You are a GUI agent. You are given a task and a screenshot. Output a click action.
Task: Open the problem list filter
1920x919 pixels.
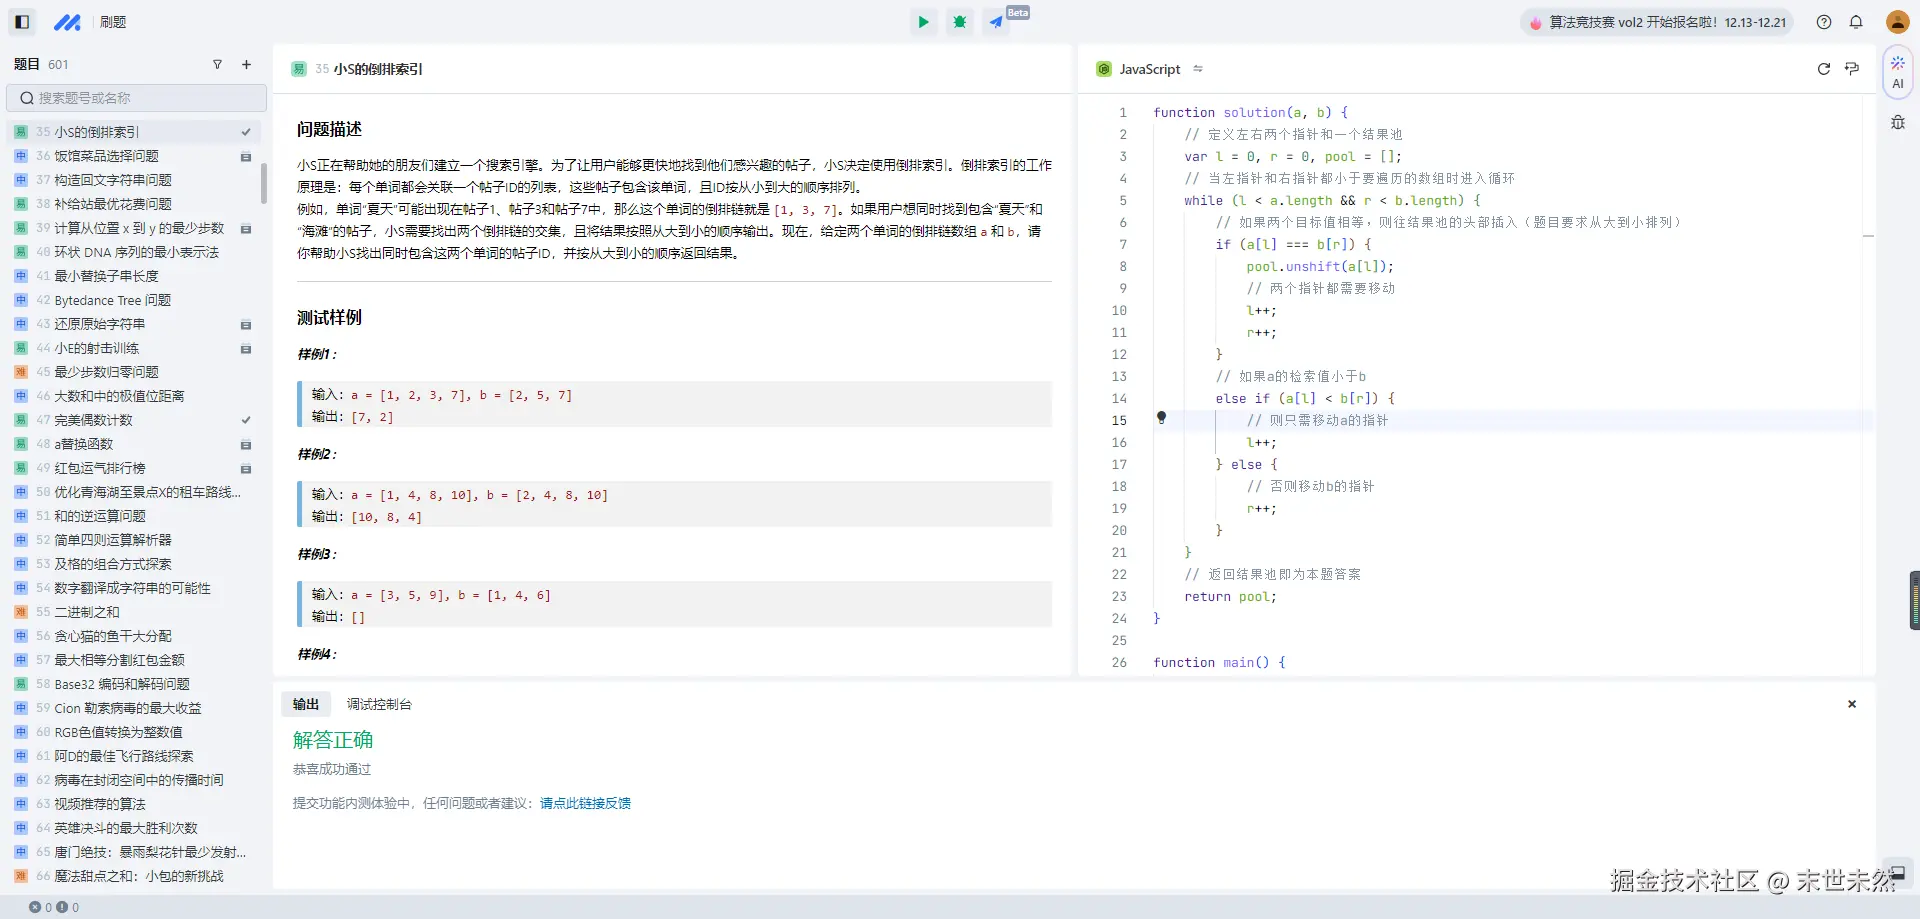[217, 65]
